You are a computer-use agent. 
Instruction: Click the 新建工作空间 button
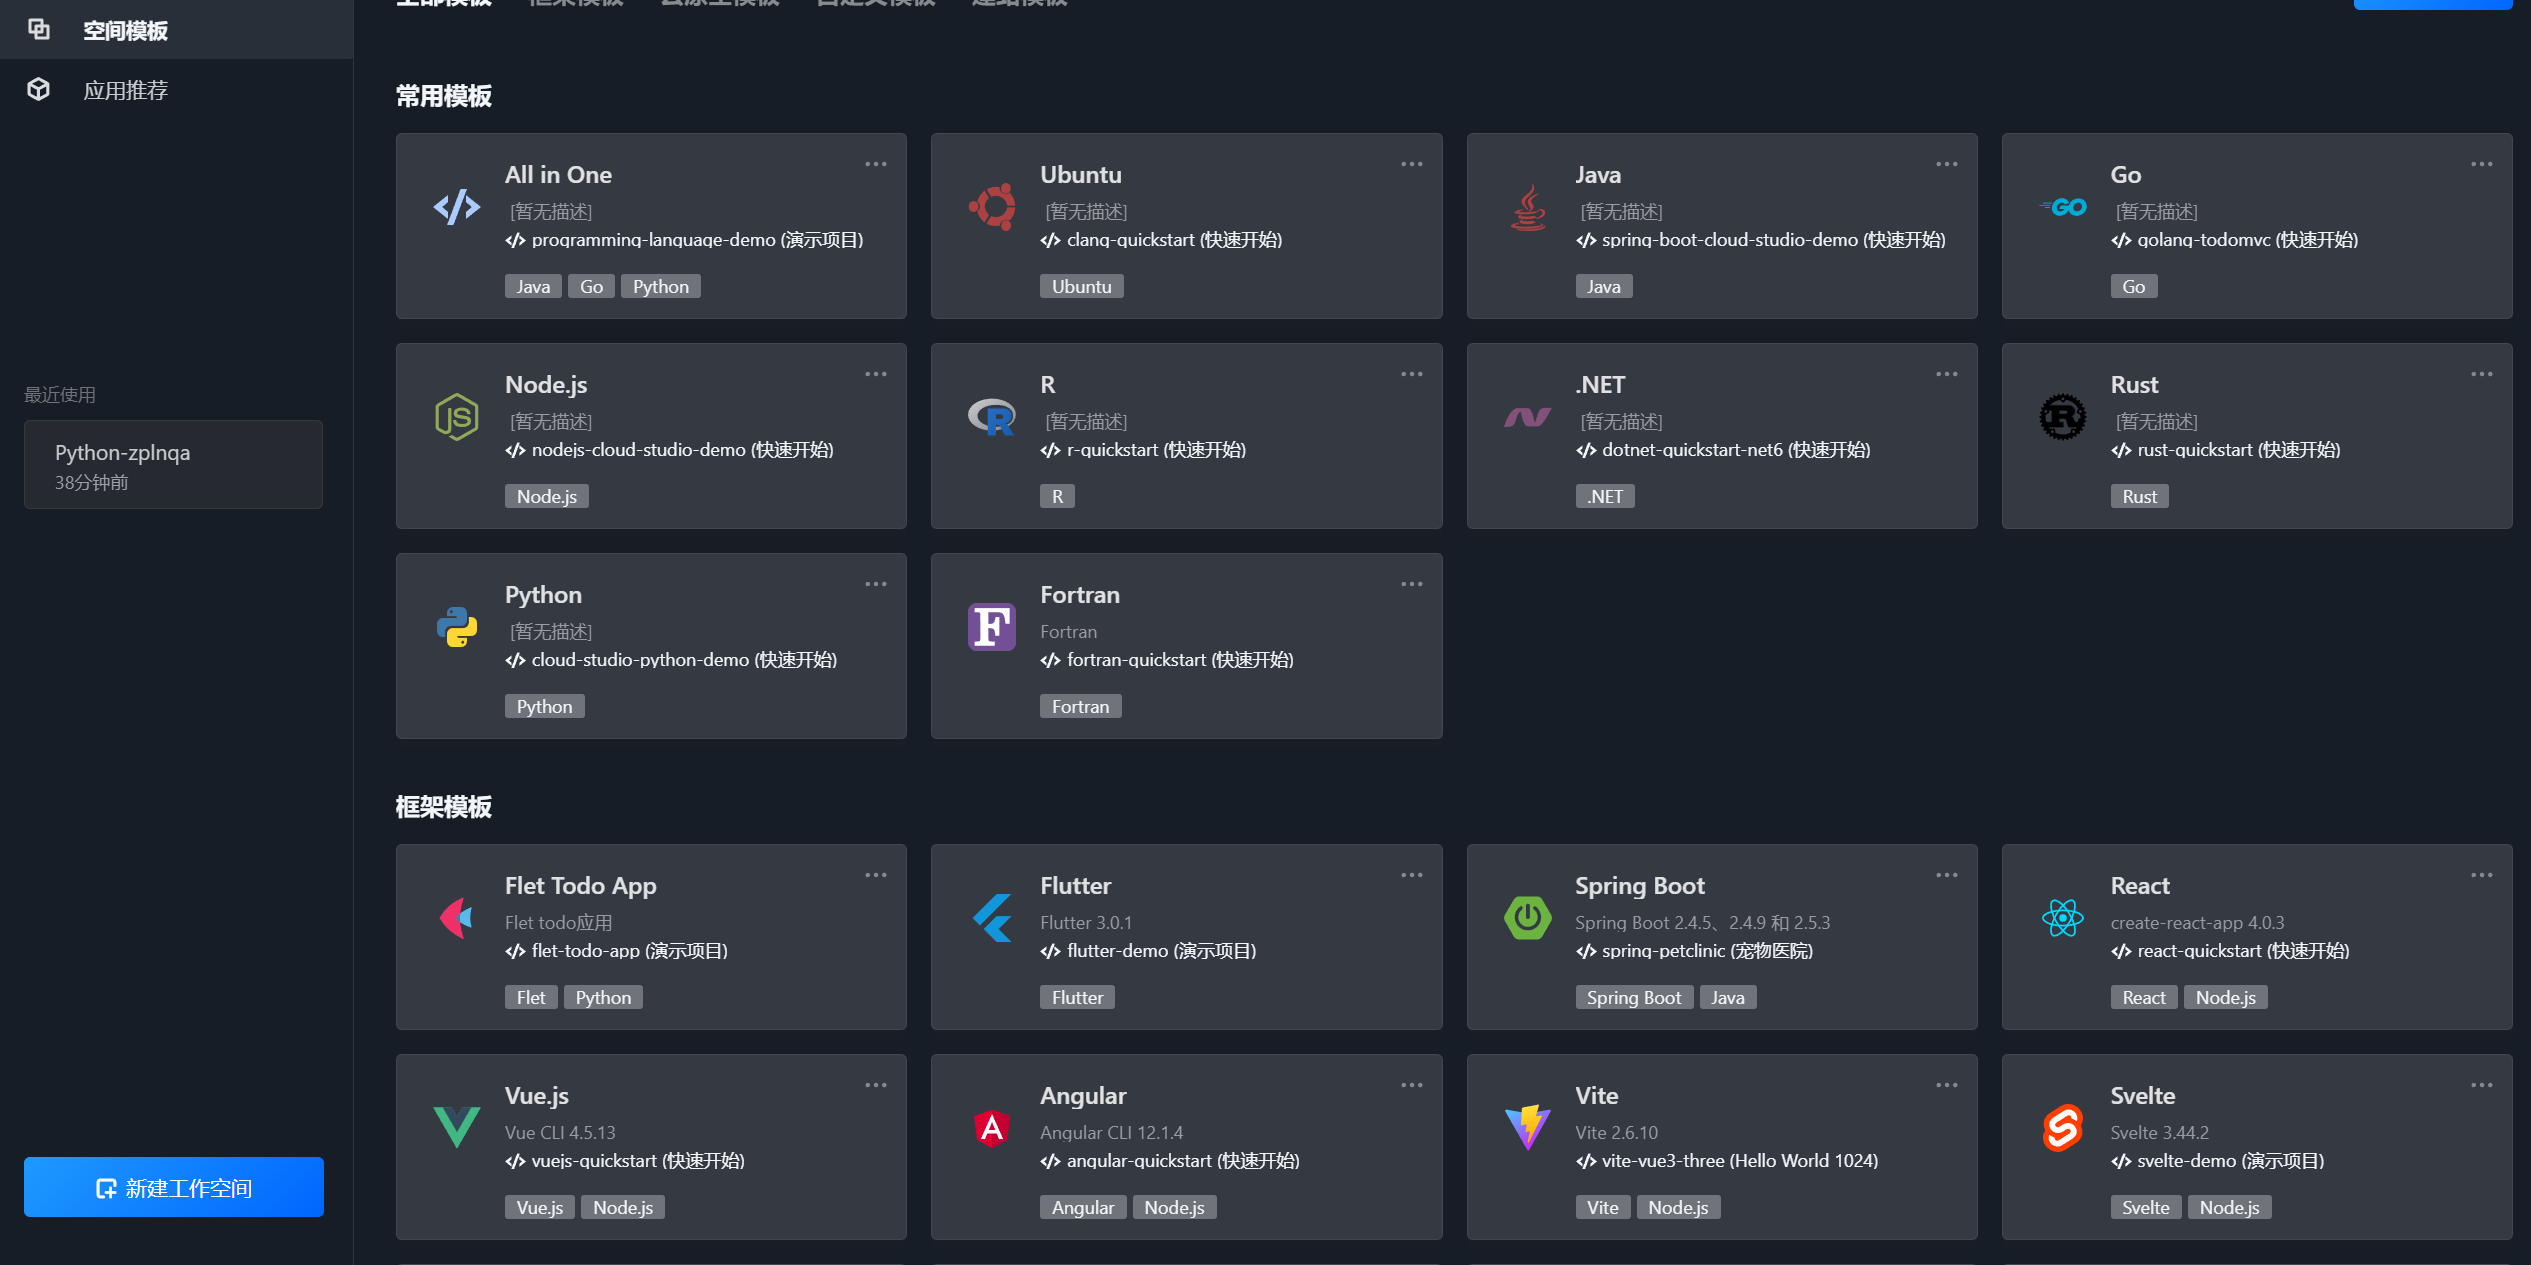(x=174, y=1187)
